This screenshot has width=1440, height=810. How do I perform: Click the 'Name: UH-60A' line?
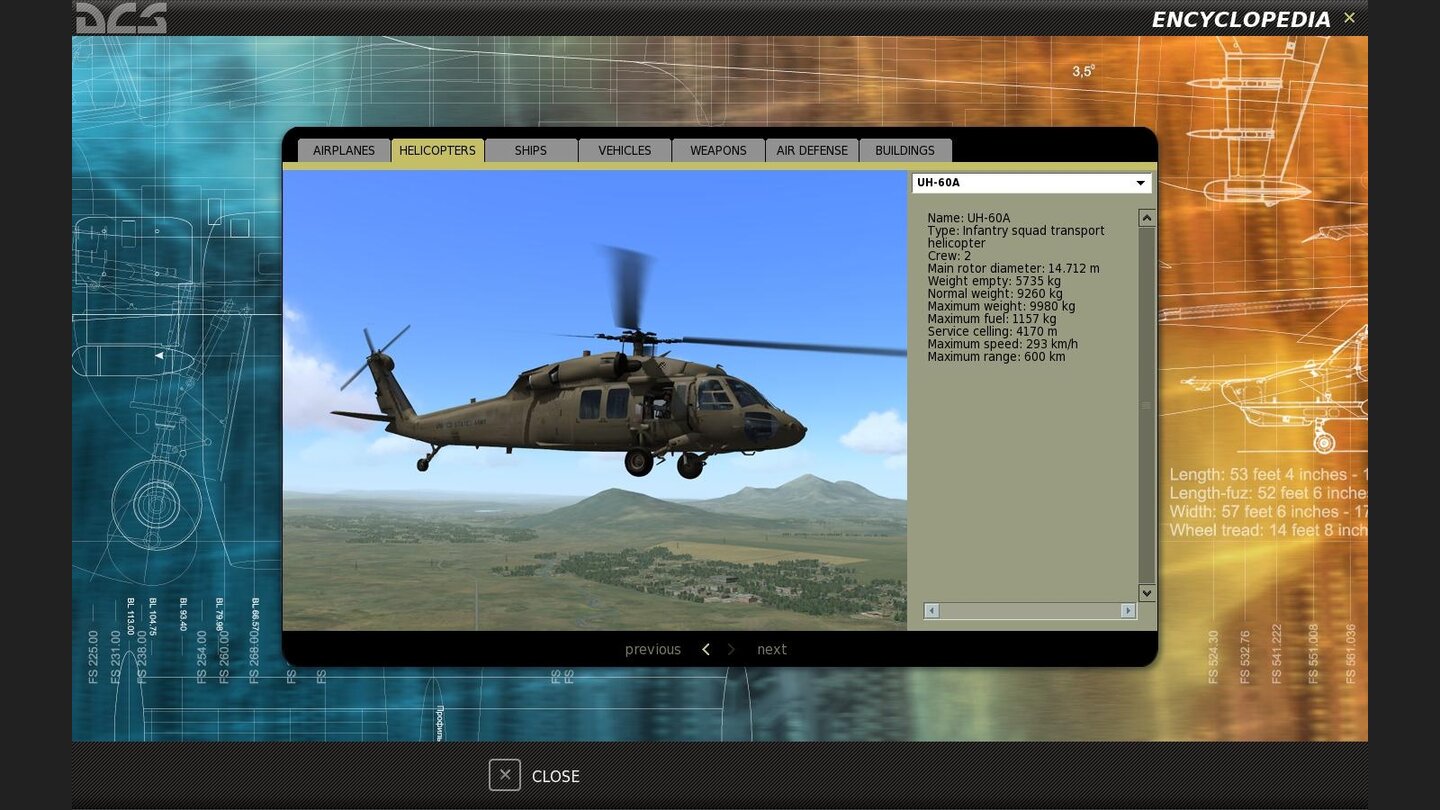click(x=968, y=218)
